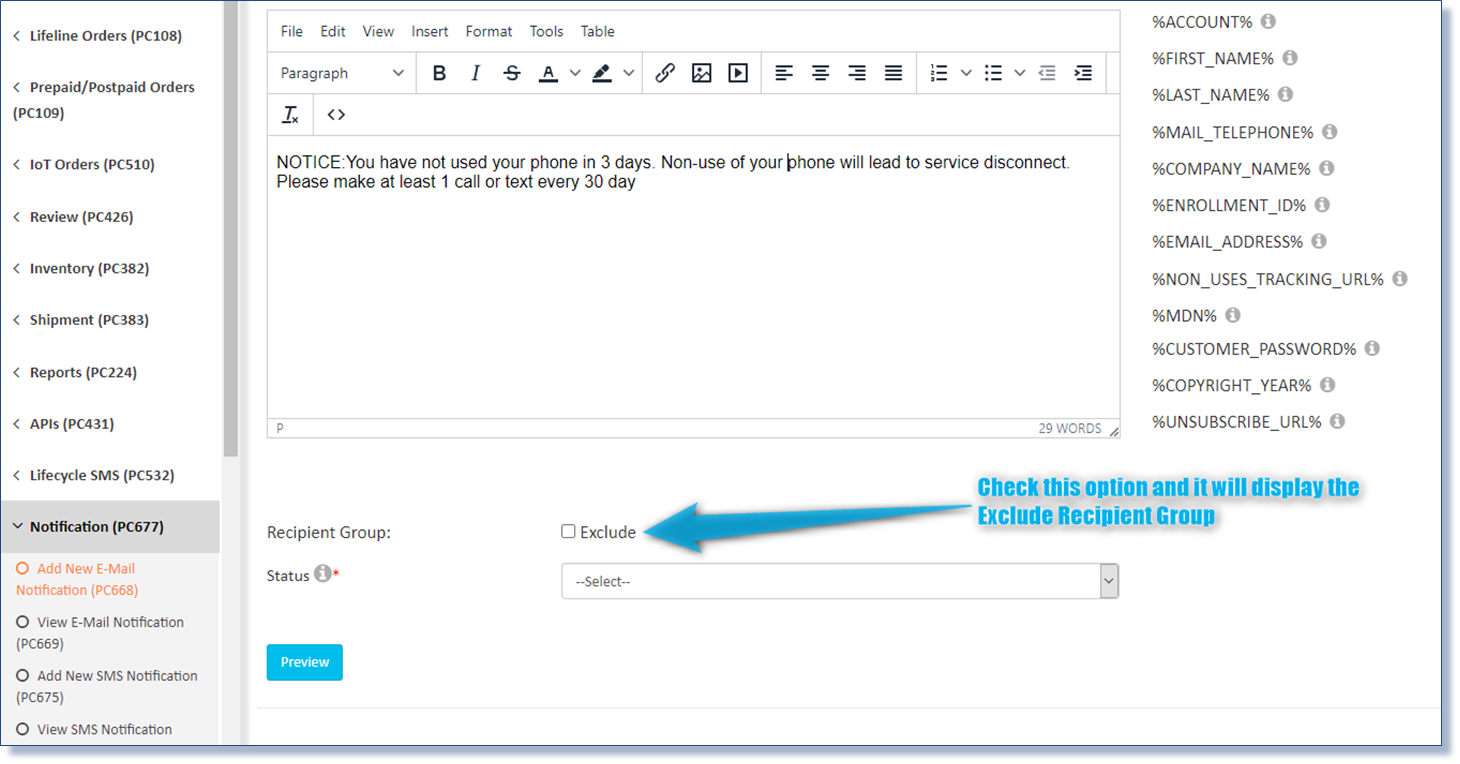Open the text color picker arrow

click(575, 72)
